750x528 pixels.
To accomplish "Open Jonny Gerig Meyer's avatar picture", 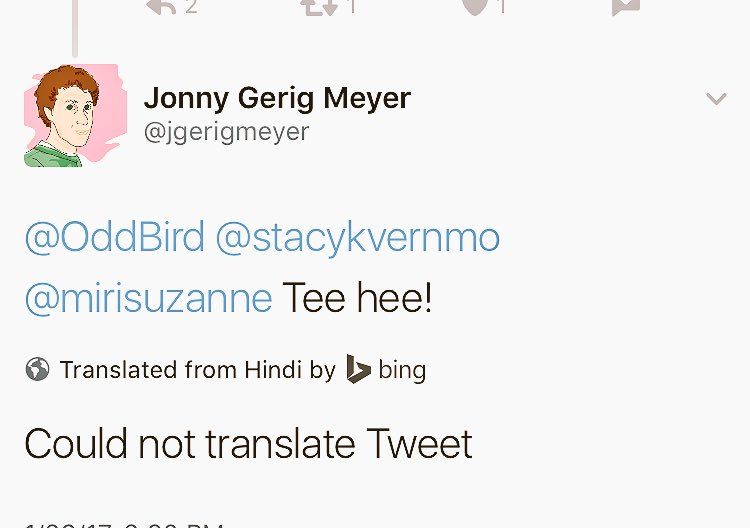I will pyautogui.click(x=76, y=115).
